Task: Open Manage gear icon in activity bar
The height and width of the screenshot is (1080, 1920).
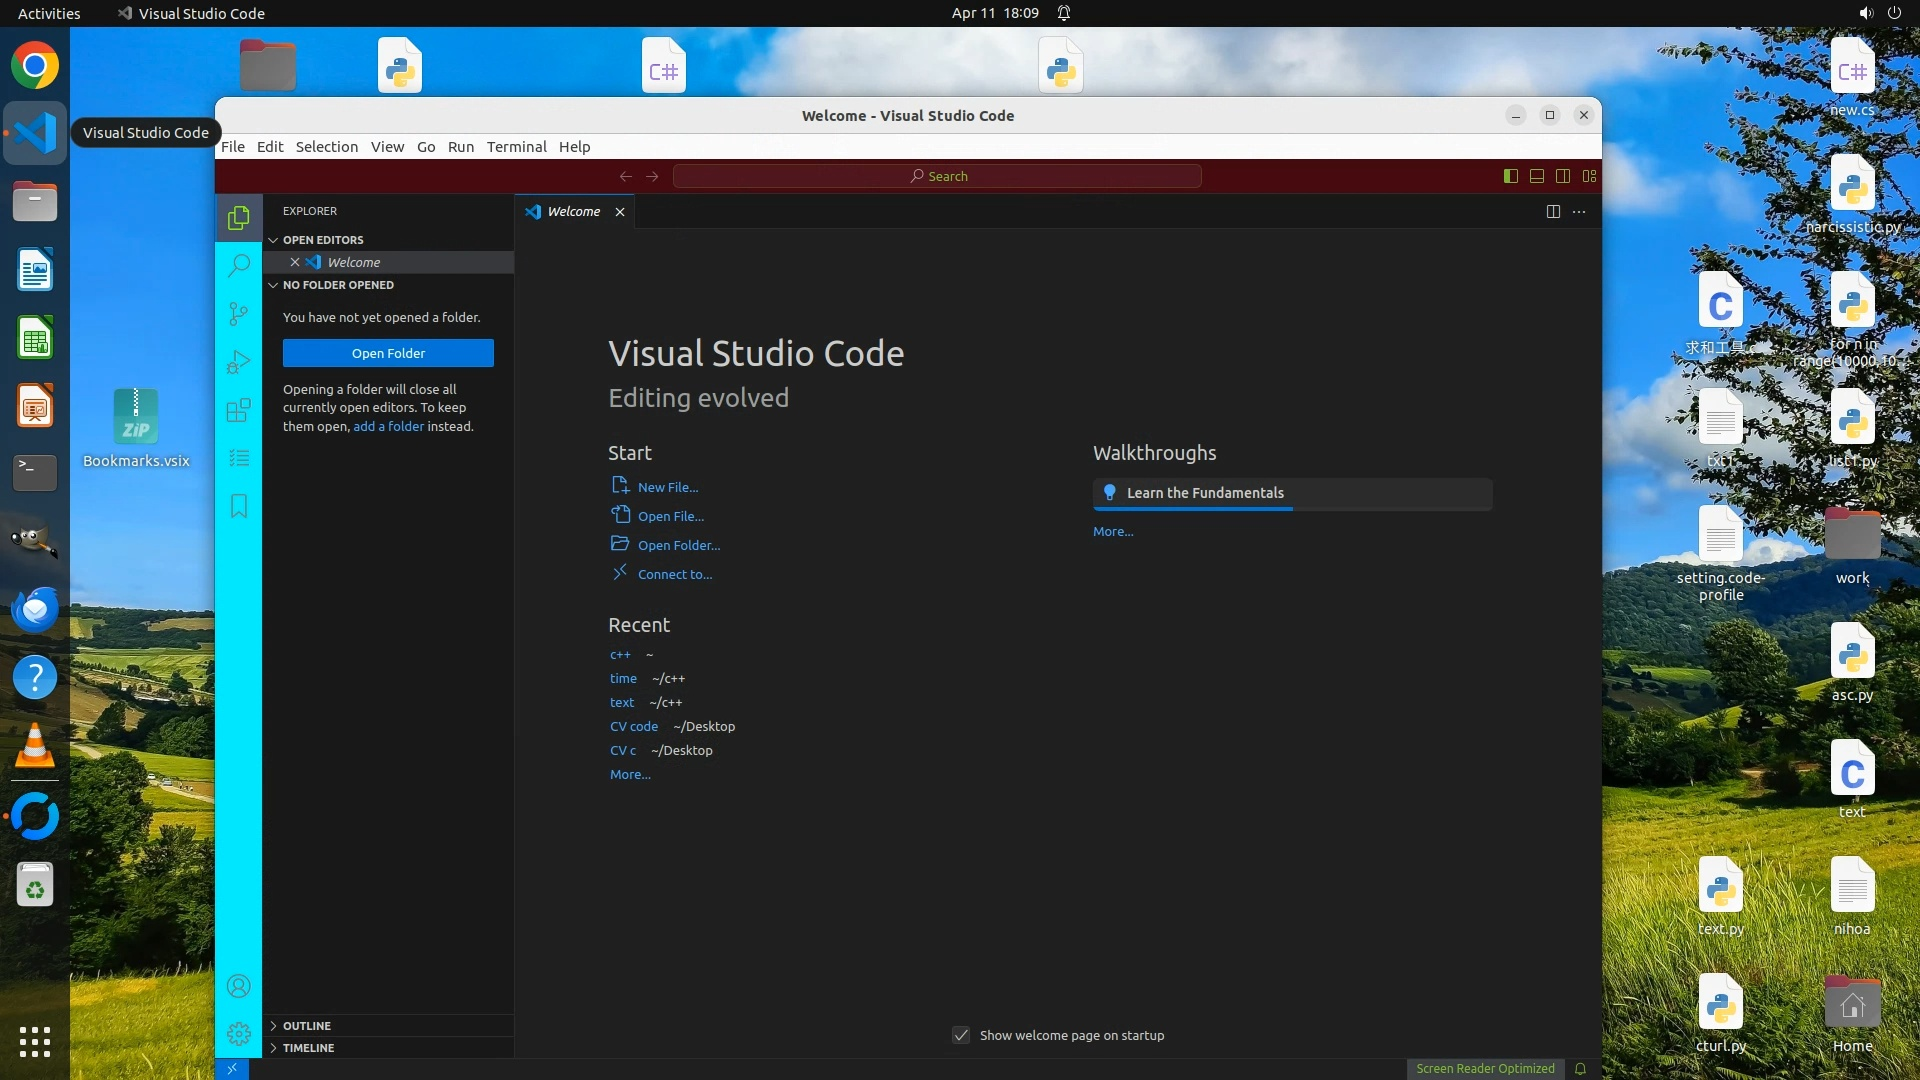Action: click(x=238, y=1033)
